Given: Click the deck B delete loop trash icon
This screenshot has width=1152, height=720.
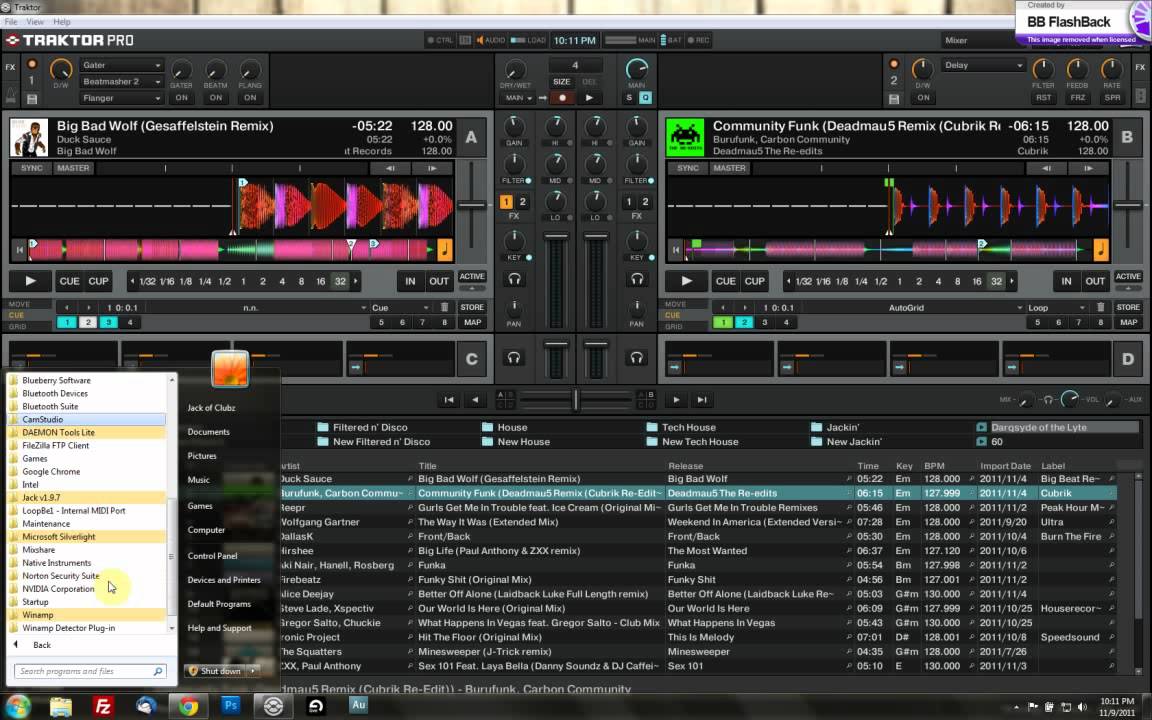Looking at the screenshot, I should pyautogui.click(x=1101, y=307).
